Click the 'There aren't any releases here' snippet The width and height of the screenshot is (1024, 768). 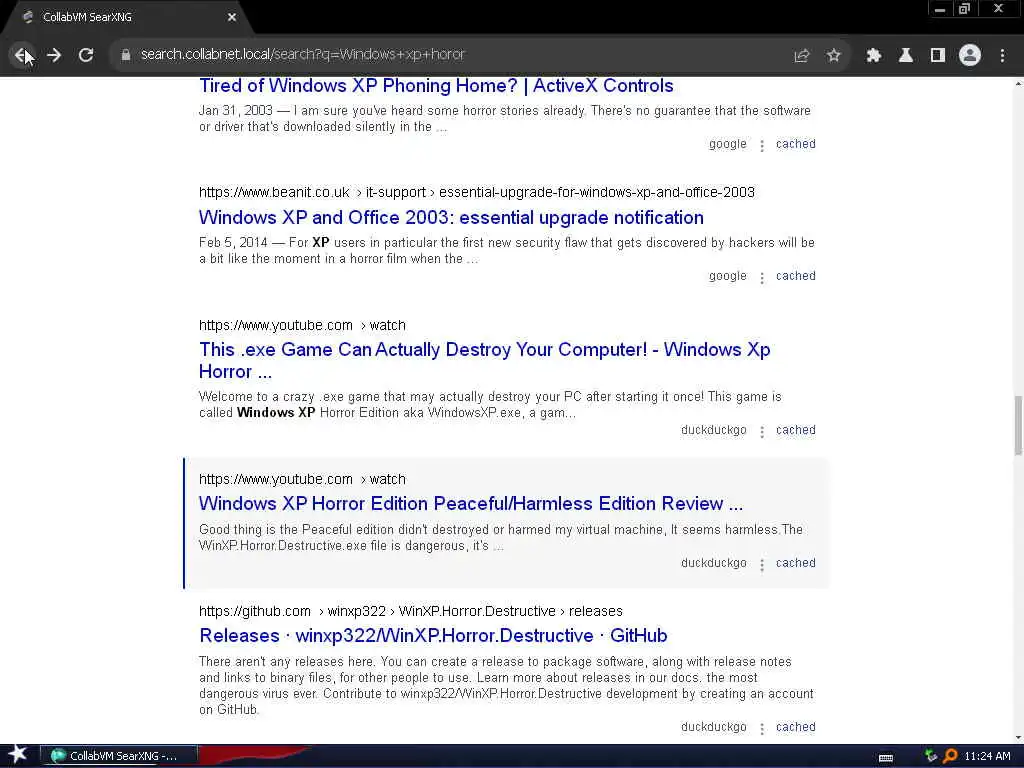pos(506,686)
